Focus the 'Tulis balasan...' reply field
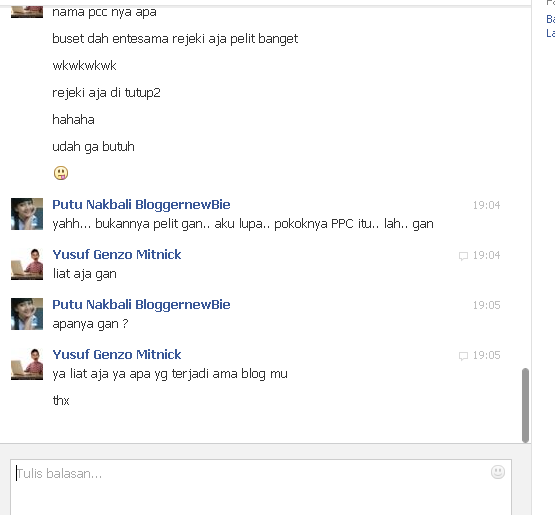The height and width of the screenshot is (515, 555). [x=261, y=487]
